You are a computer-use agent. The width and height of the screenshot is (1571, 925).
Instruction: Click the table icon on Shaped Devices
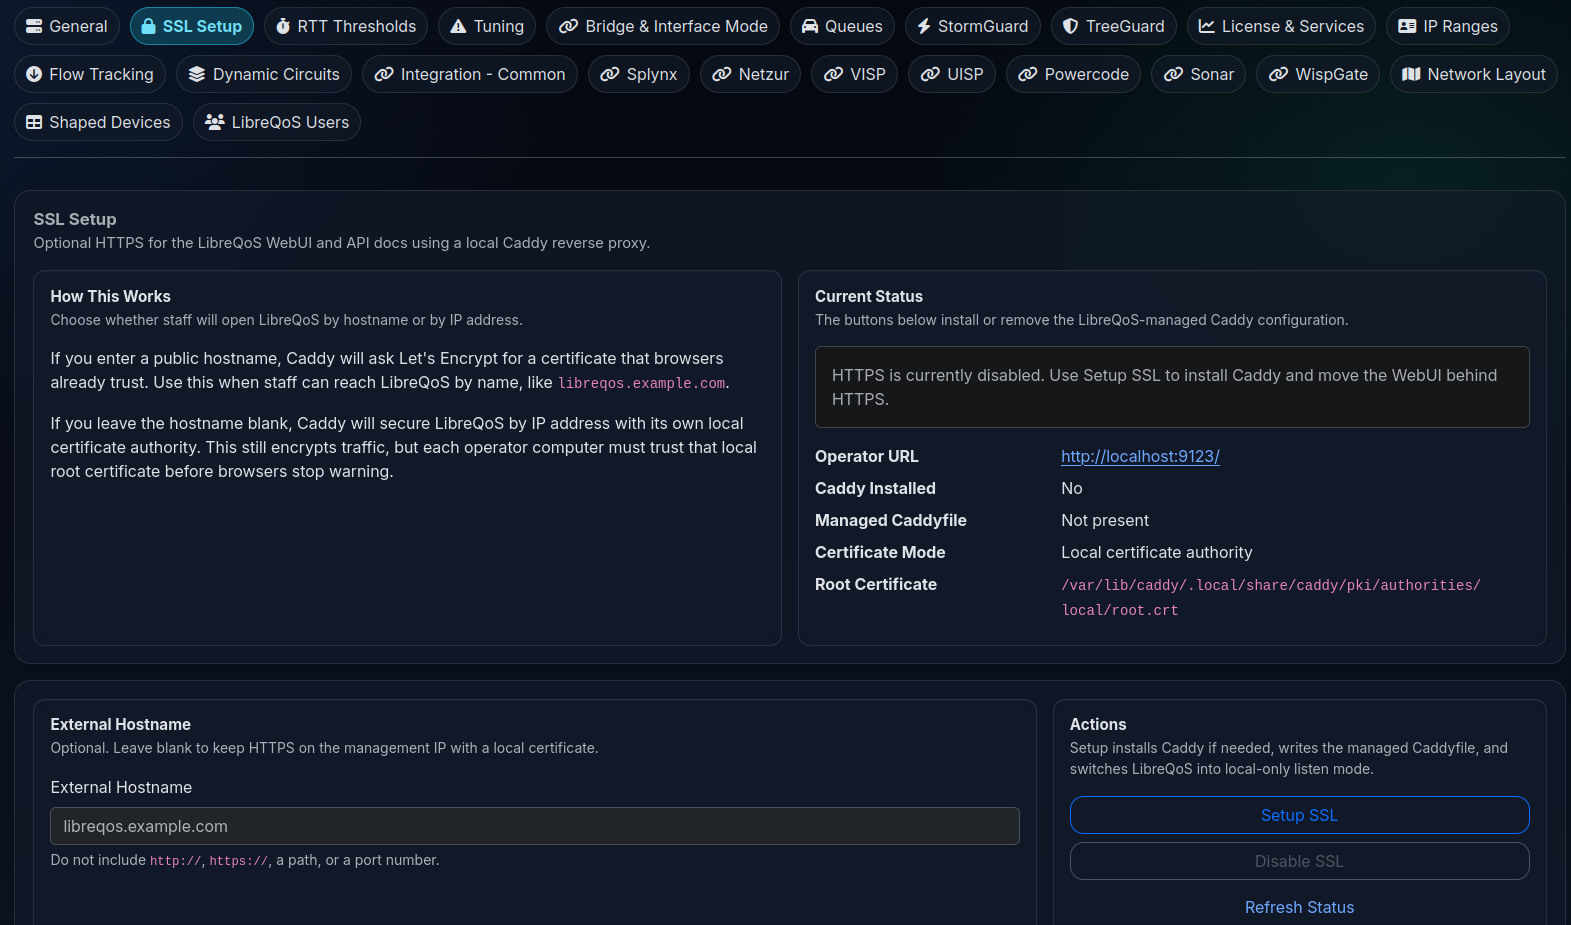34,122
